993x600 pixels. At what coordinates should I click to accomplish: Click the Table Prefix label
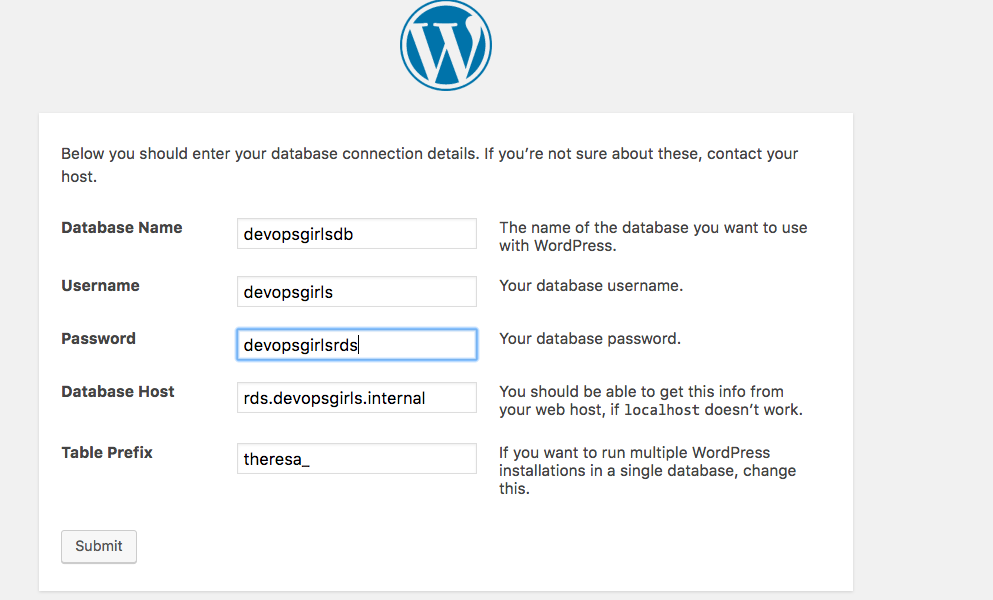[107, 452]
